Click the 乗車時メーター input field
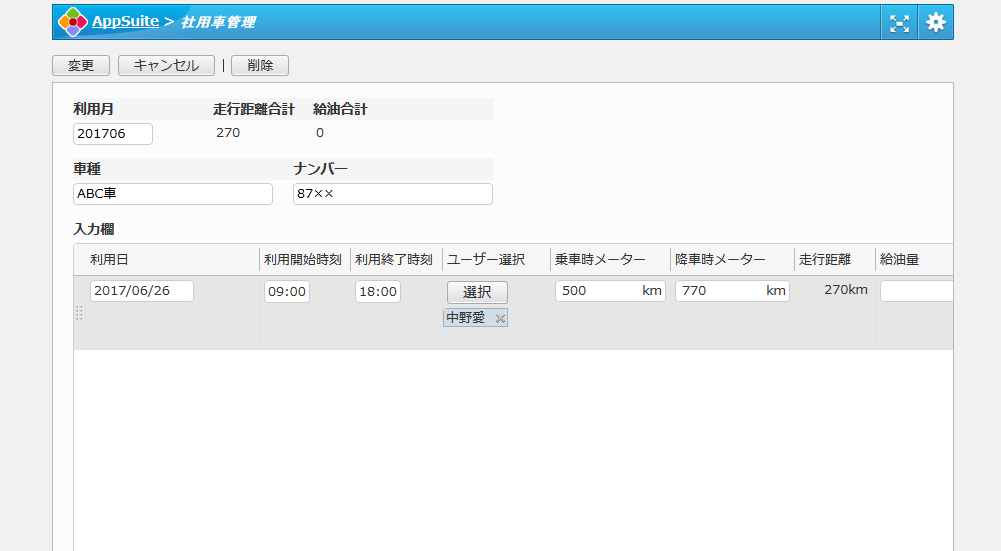 [598, 291]
